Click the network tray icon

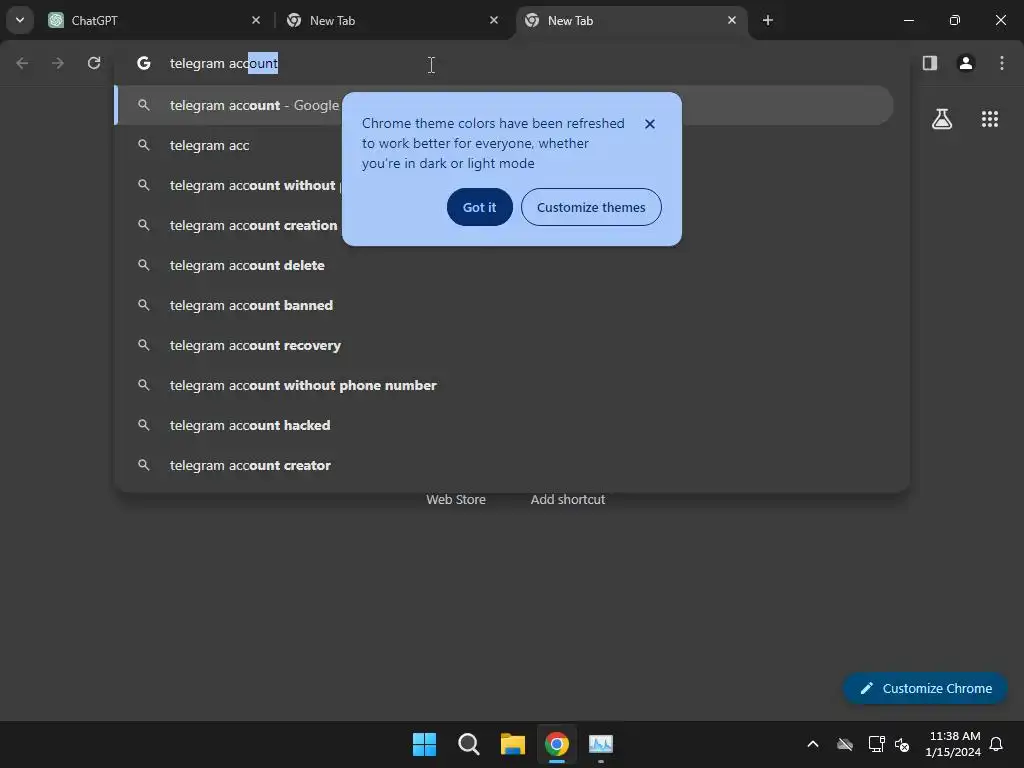pos(876,744)
